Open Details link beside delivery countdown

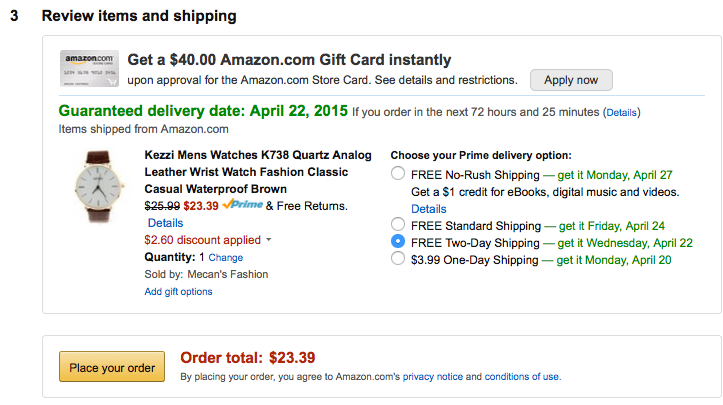(620, 112)
